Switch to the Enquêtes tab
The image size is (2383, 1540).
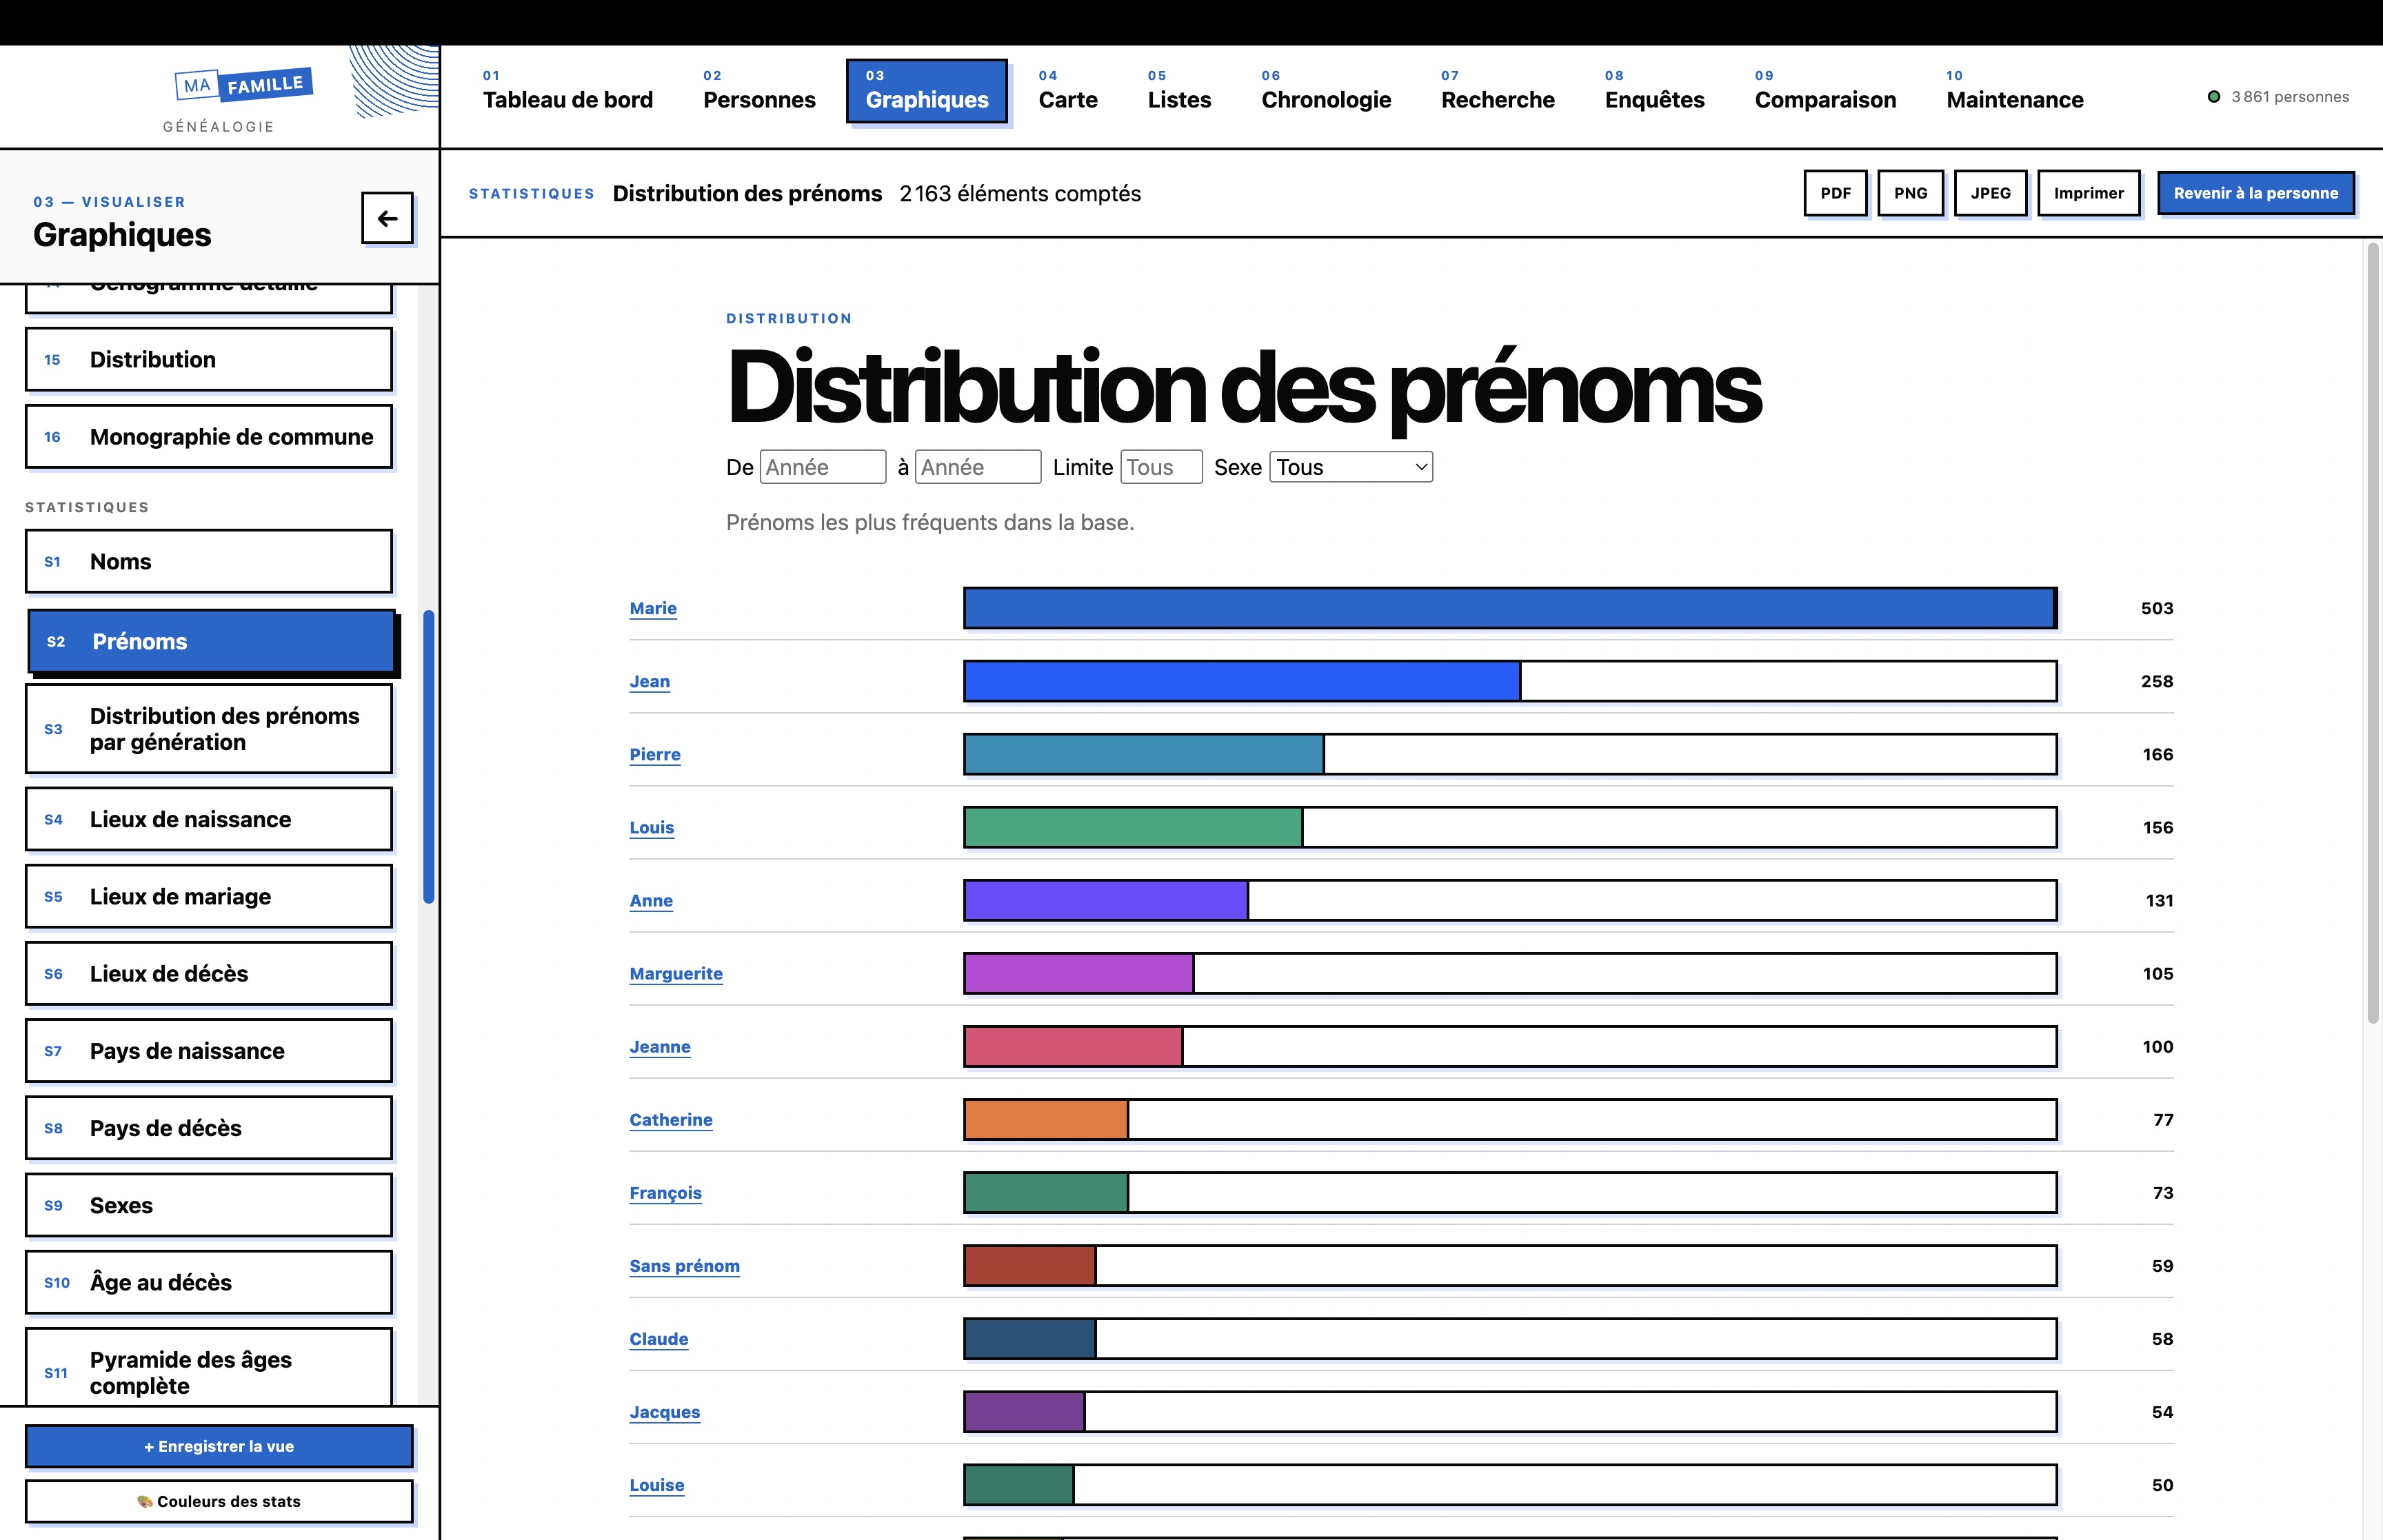click(1654, 91)
